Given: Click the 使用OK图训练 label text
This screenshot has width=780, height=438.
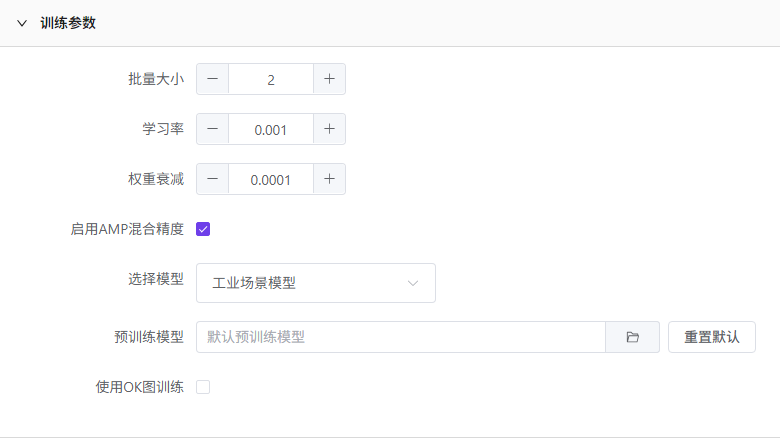Looking at the screenshot, I should point(140,387).
